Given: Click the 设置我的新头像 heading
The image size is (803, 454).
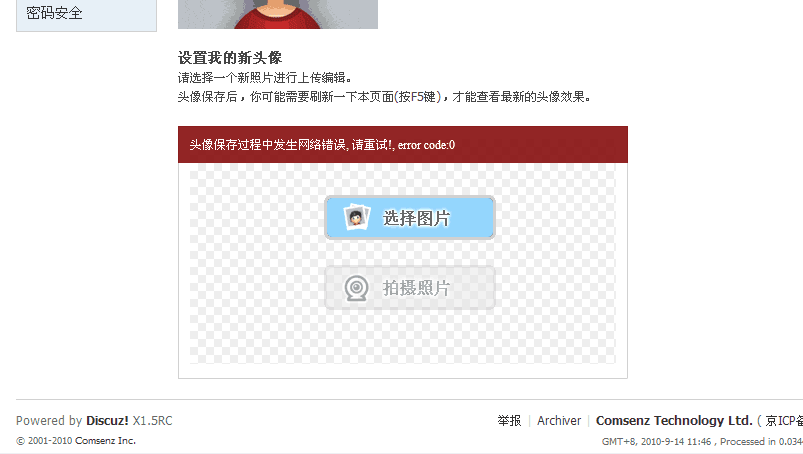Looking at the screenshot, I should (230, 58).
